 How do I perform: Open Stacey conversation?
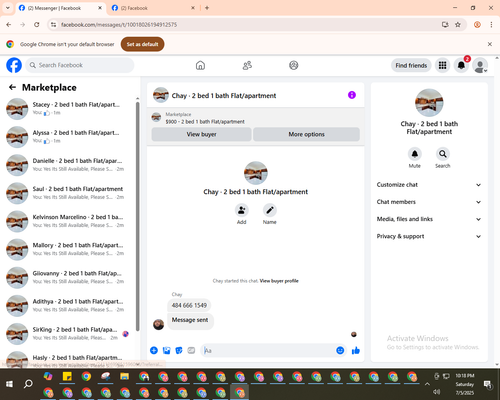68,109
